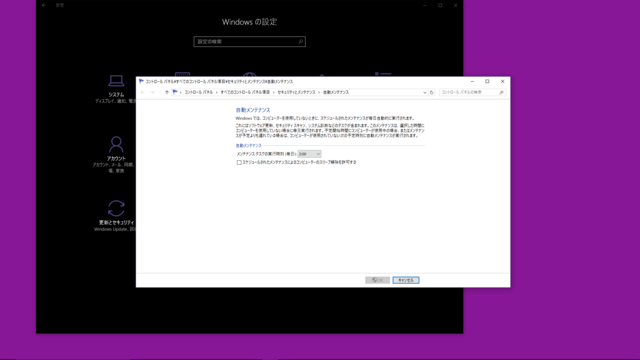Click the flag icon in the address bar
This screenshot has height=360, width=640.
[175, 92]
